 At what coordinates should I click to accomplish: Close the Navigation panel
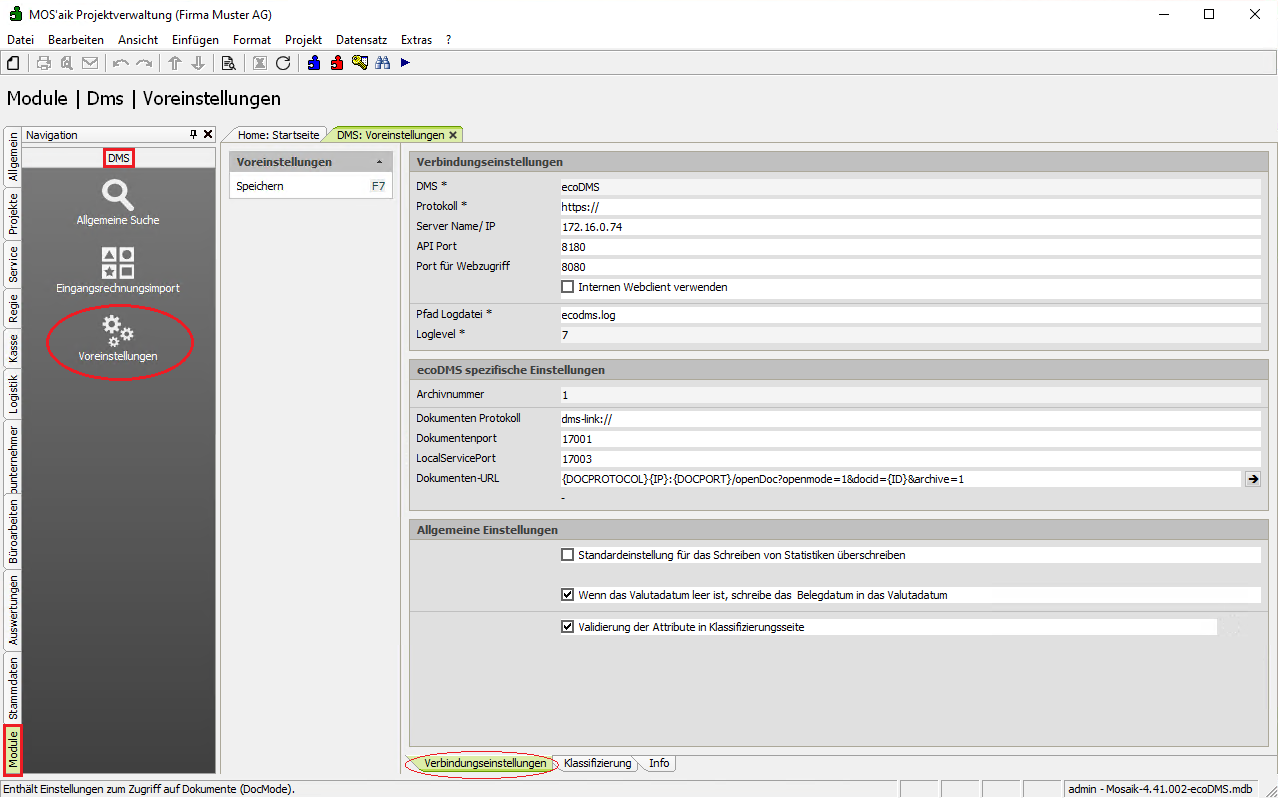click(x=208, y=134)
